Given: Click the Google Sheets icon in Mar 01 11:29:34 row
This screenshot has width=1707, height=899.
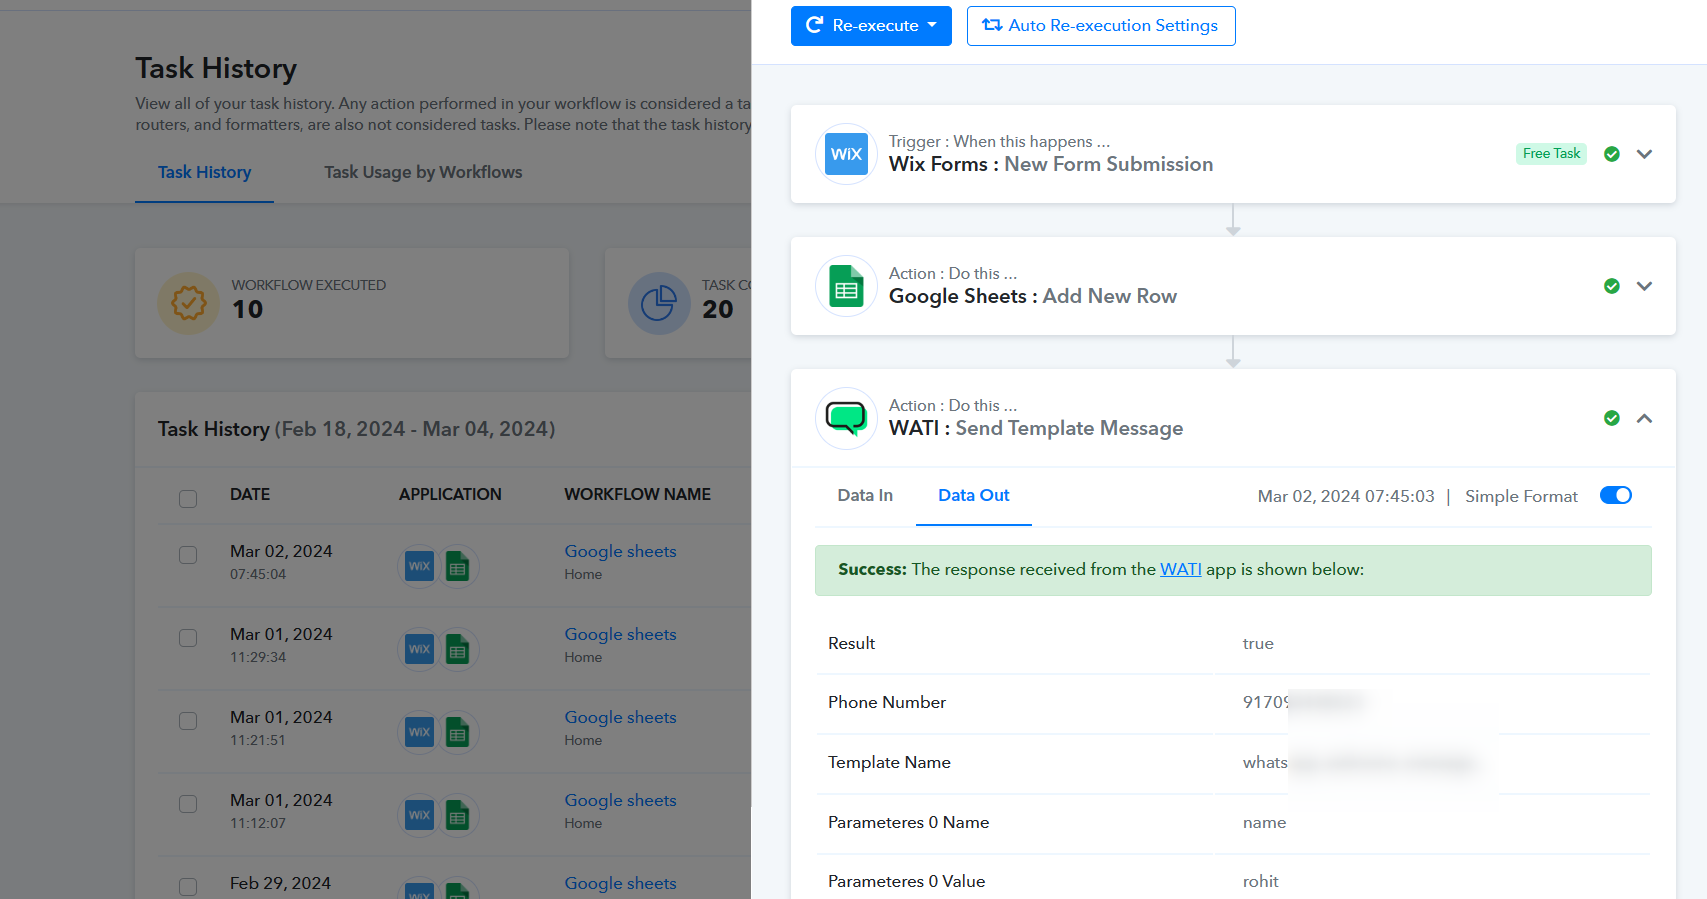Looking at the screenshot, I should [458, 650].
